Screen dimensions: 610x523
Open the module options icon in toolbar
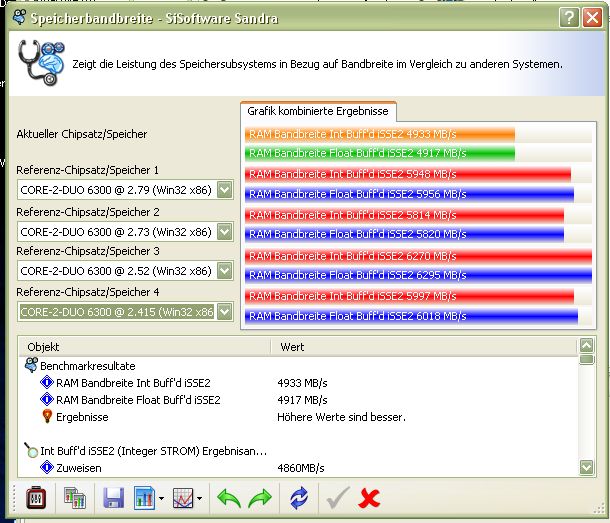pyautogui.click(x=36, y=498)
